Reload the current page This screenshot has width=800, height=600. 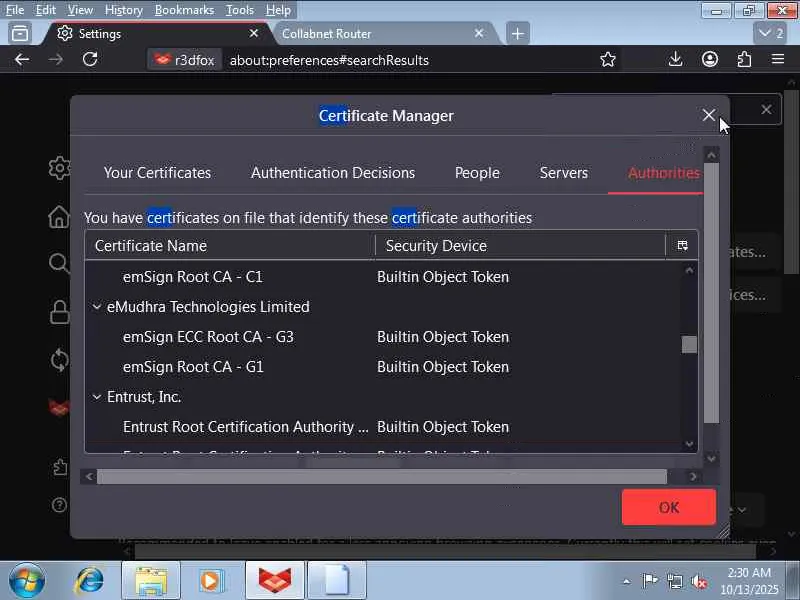(x=90, y=60)
